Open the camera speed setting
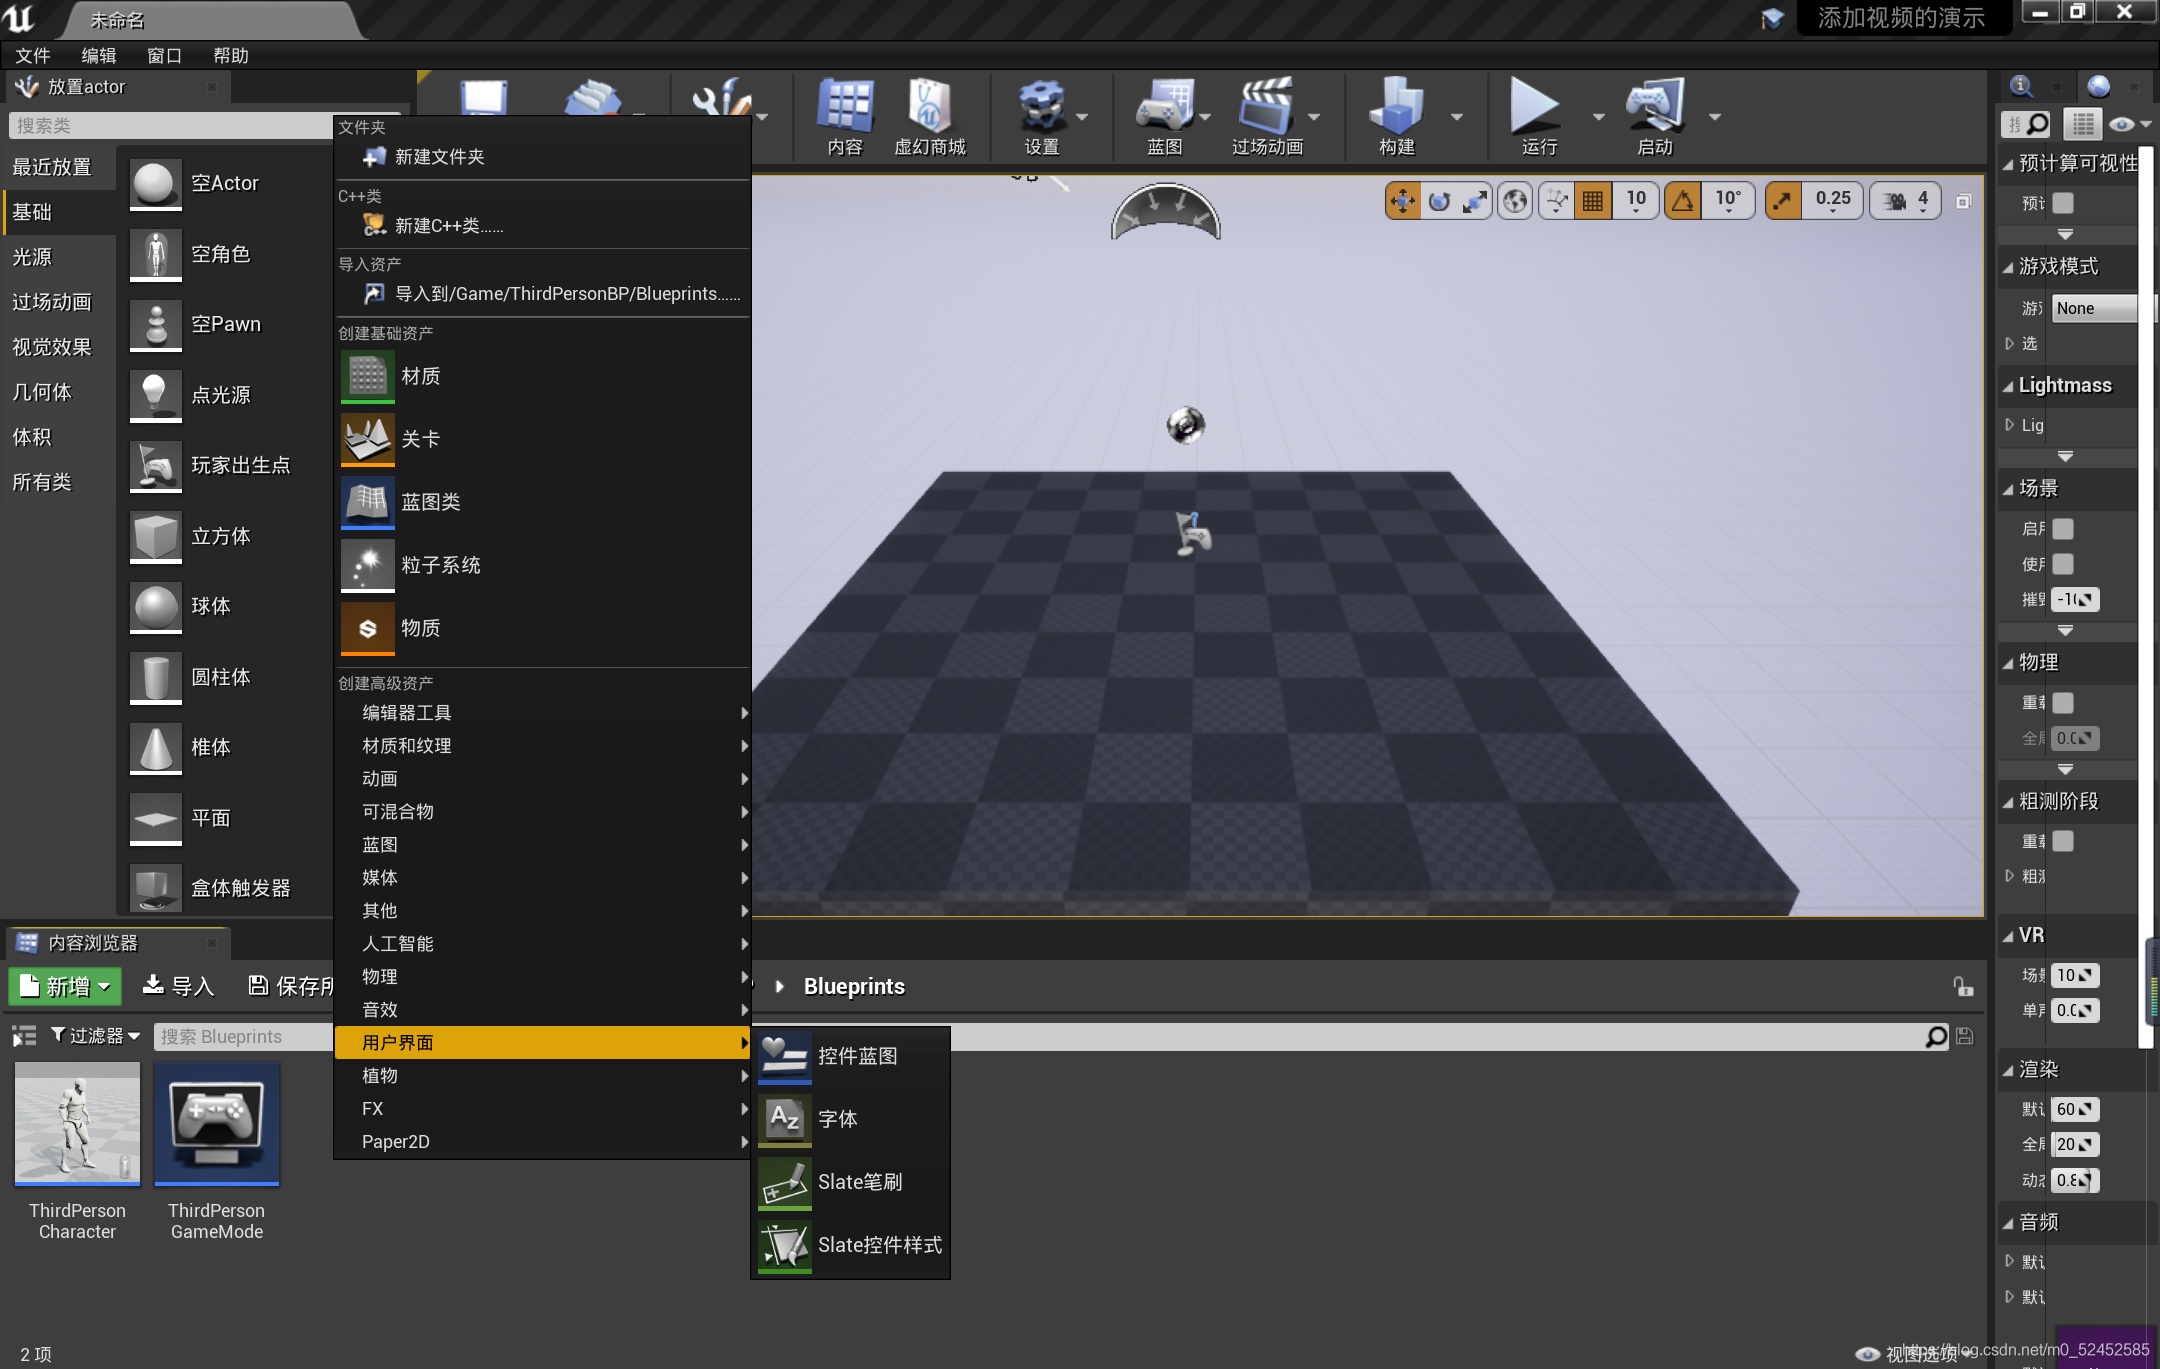 (1906, 201)
